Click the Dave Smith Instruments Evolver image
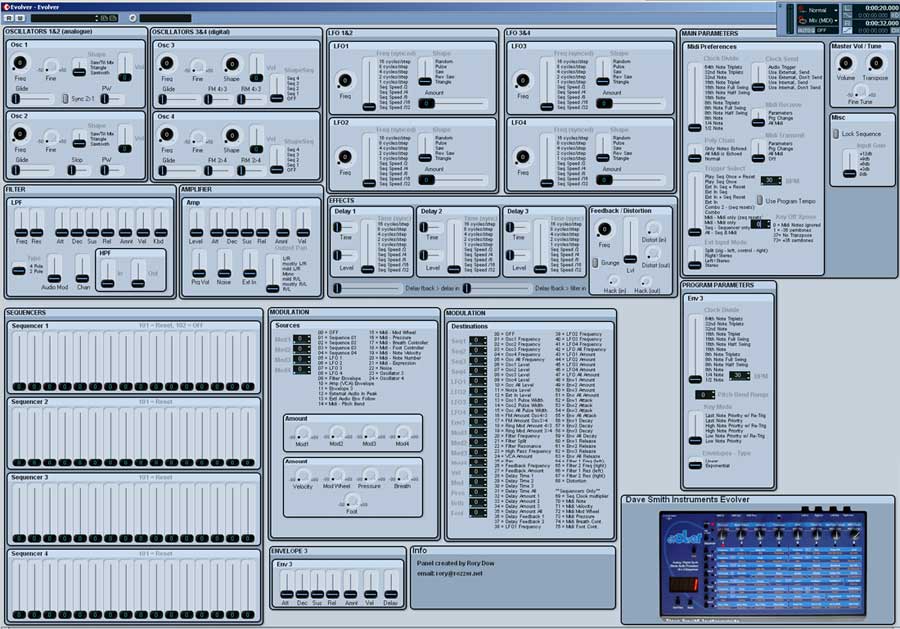The width and height of the screenshot is (900, 629). (x=763, y=565)
